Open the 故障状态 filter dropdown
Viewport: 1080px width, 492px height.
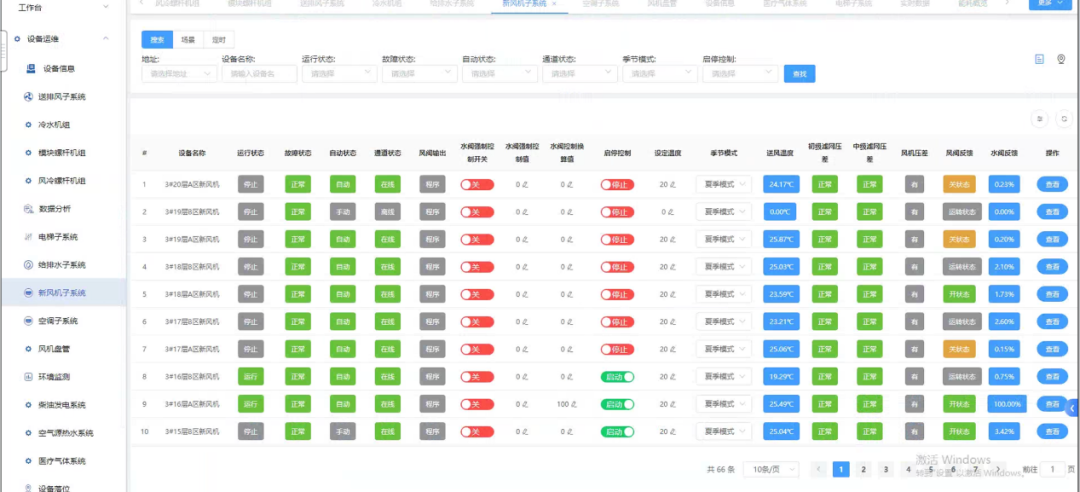click(419, 74)
